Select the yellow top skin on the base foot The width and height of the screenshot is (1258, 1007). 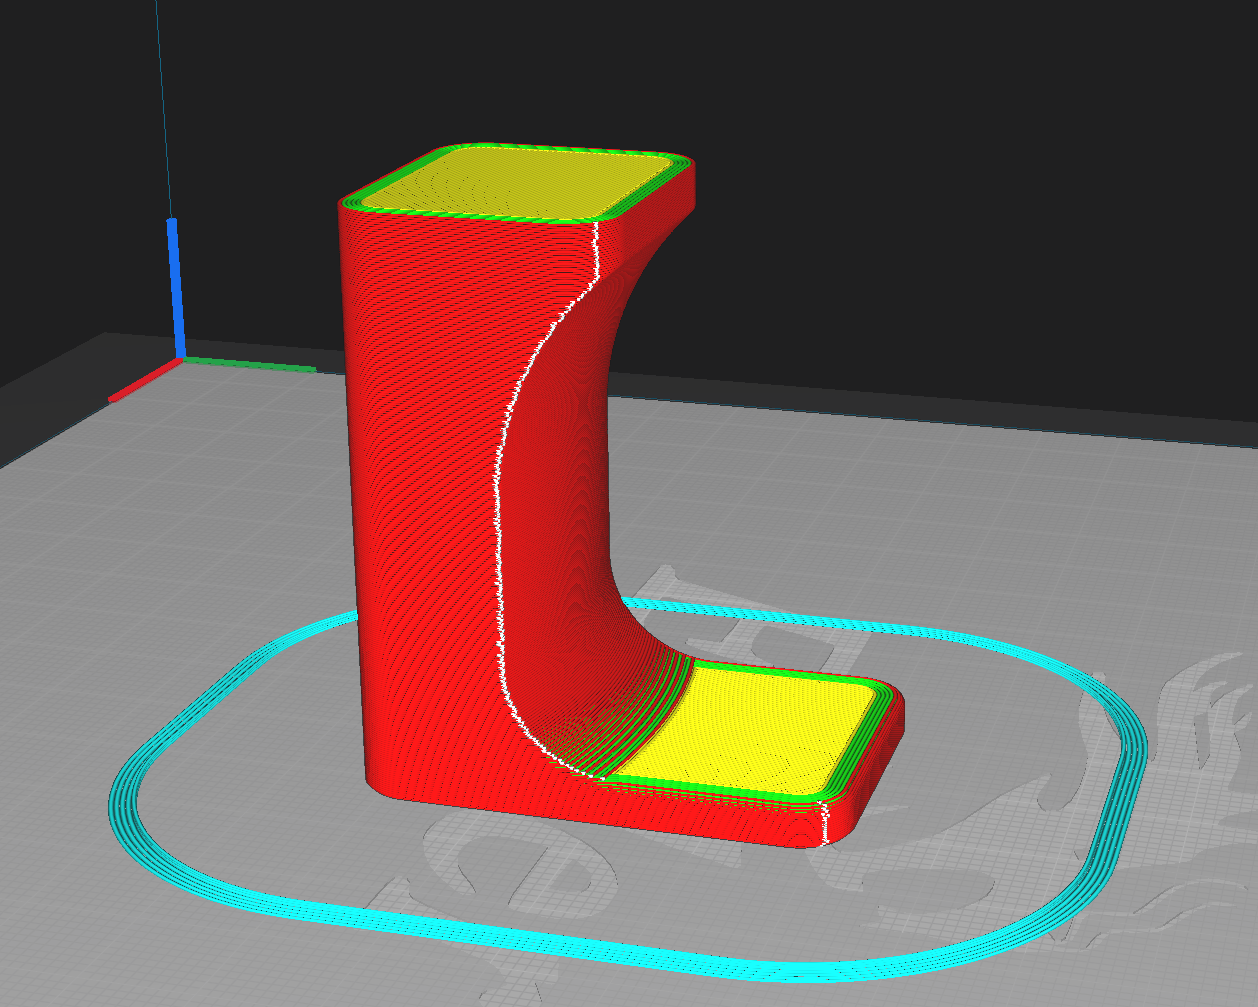pyautogui.click(x=760, y=725)
